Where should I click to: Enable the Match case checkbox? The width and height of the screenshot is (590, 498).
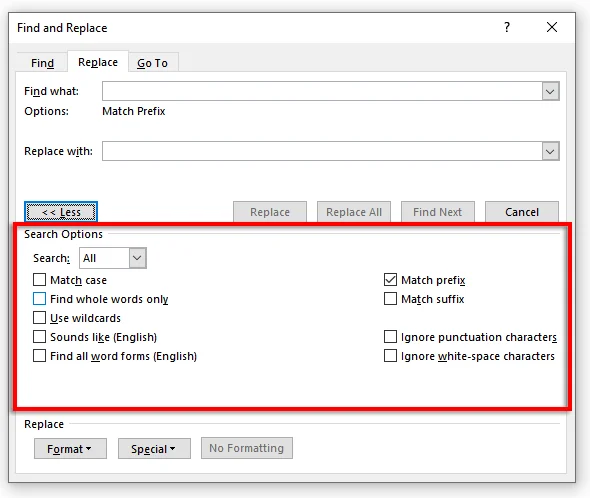click(x=40, y=280)
